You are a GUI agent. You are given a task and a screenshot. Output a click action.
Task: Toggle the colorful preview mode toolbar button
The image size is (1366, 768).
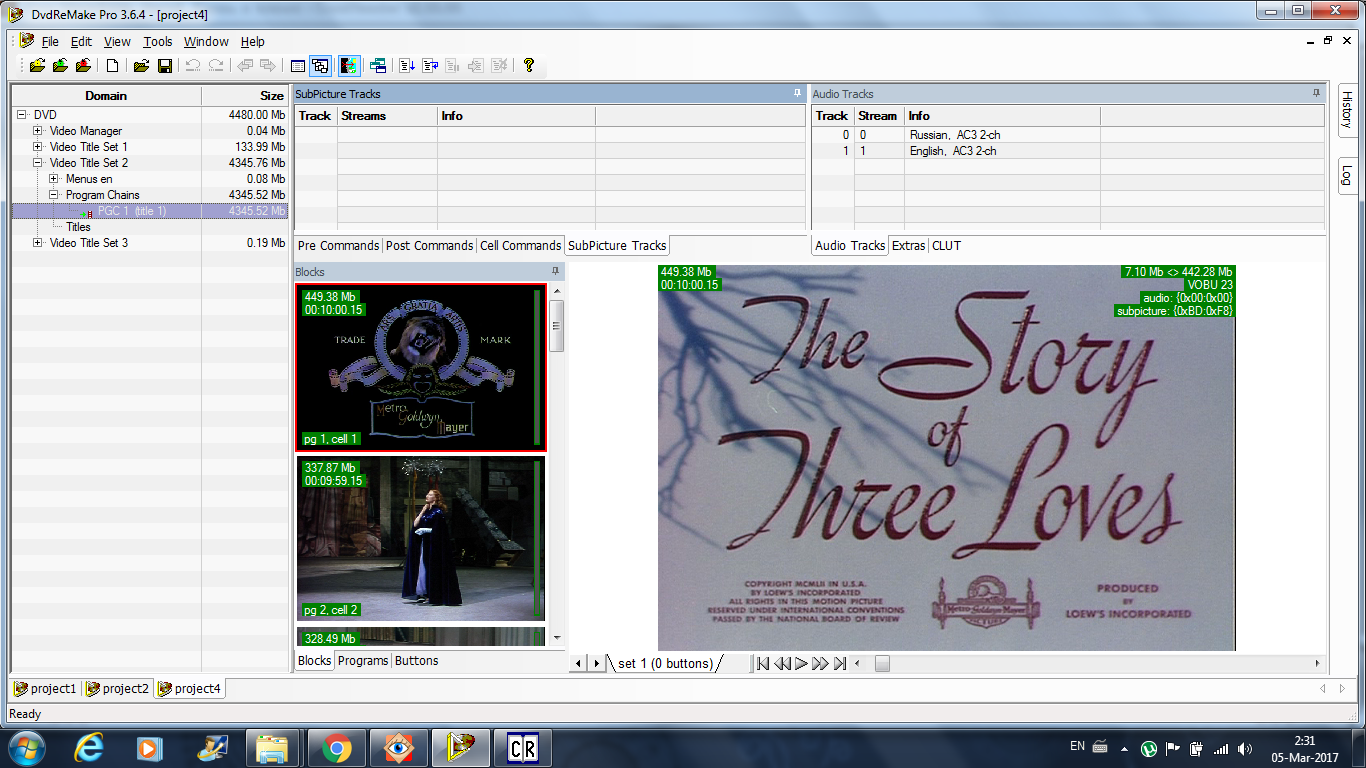349,66
